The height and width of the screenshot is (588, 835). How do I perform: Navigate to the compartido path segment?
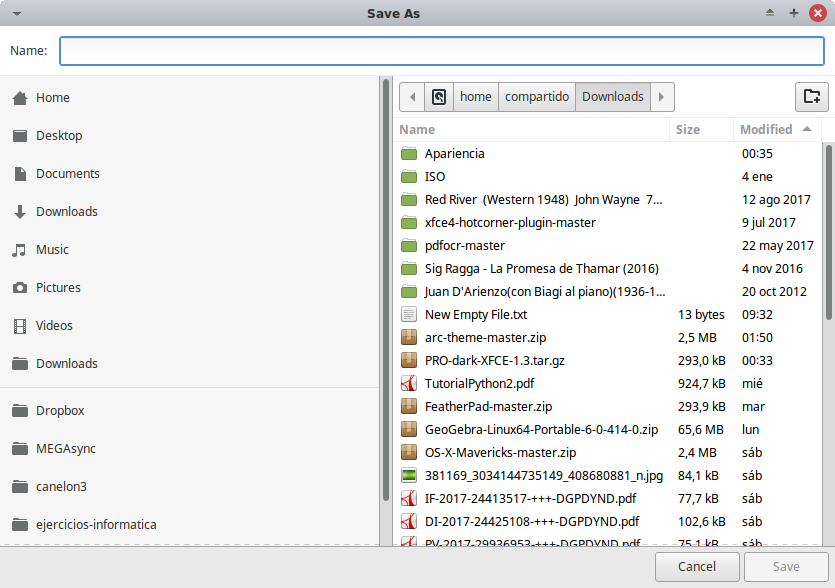537,97
